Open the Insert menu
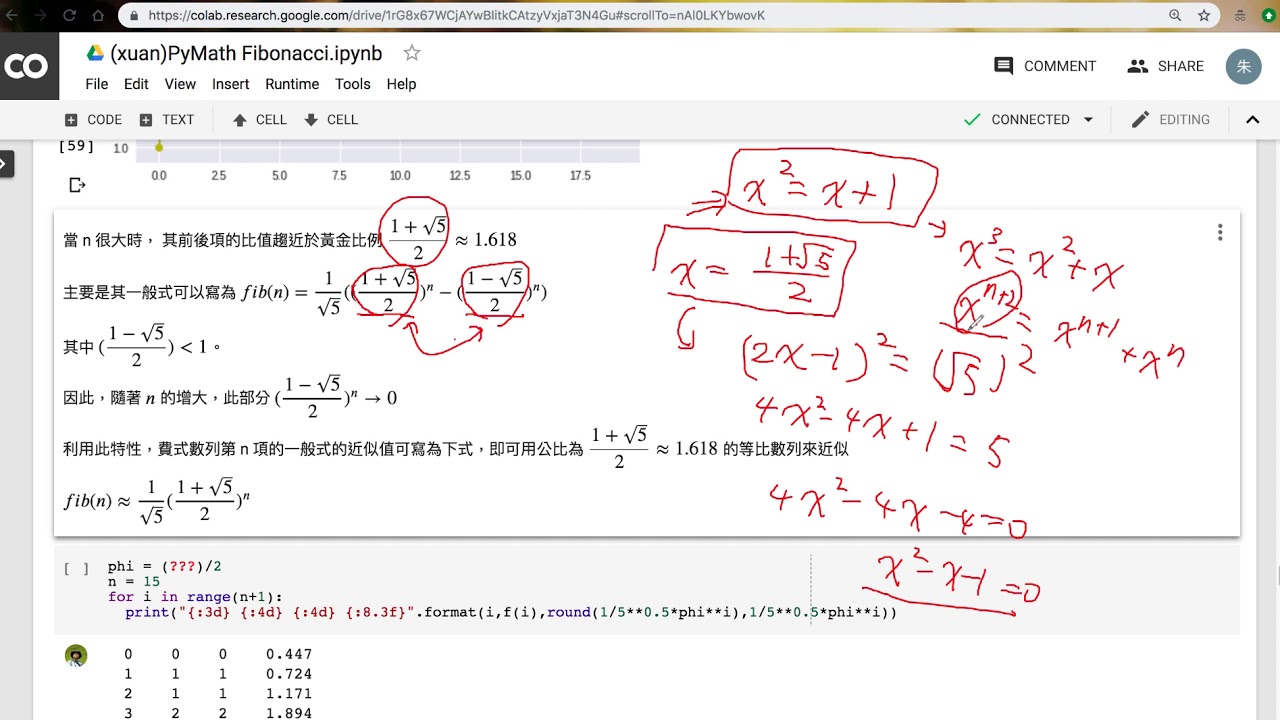 point(230,84)
